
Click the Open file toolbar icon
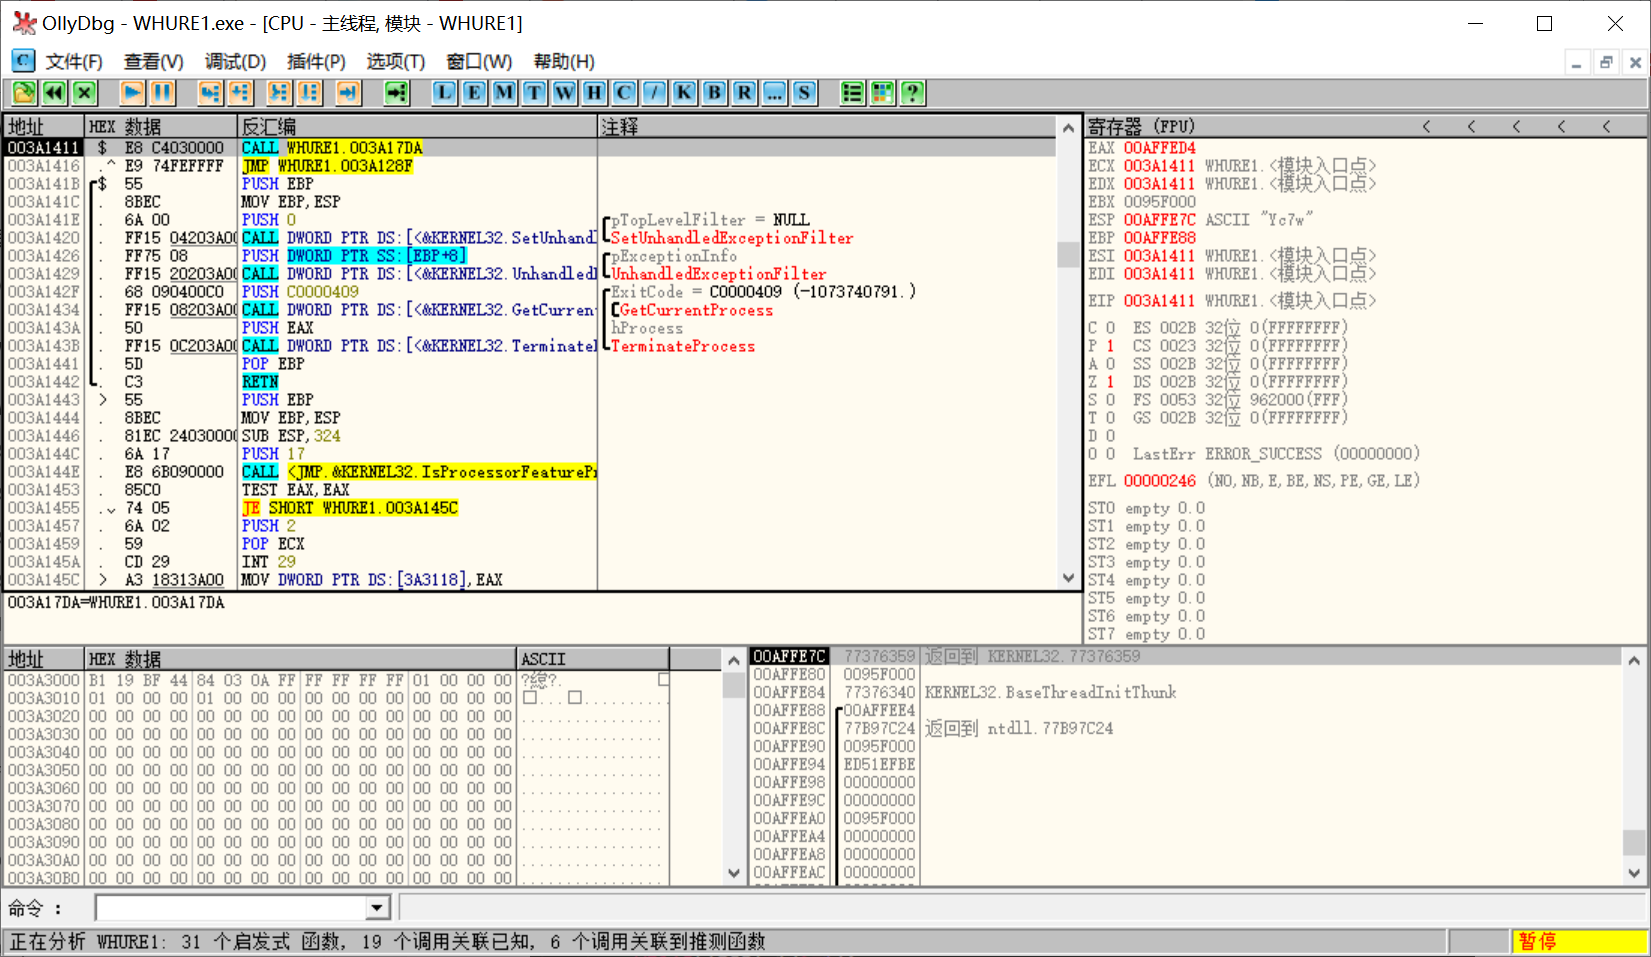(x=24, y=93)
